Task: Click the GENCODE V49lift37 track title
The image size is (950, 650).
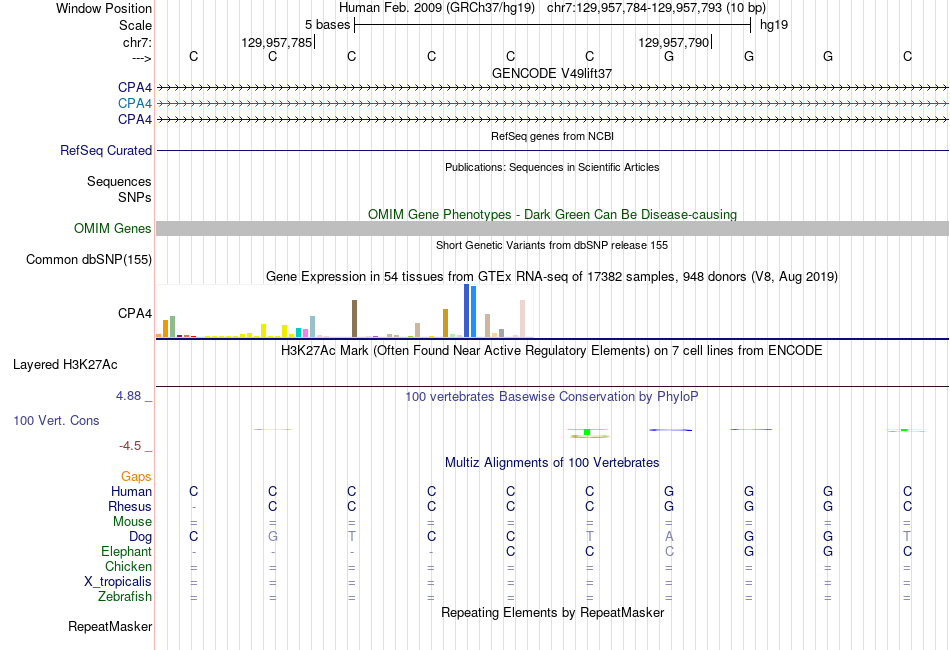Action: coord(552,73)
